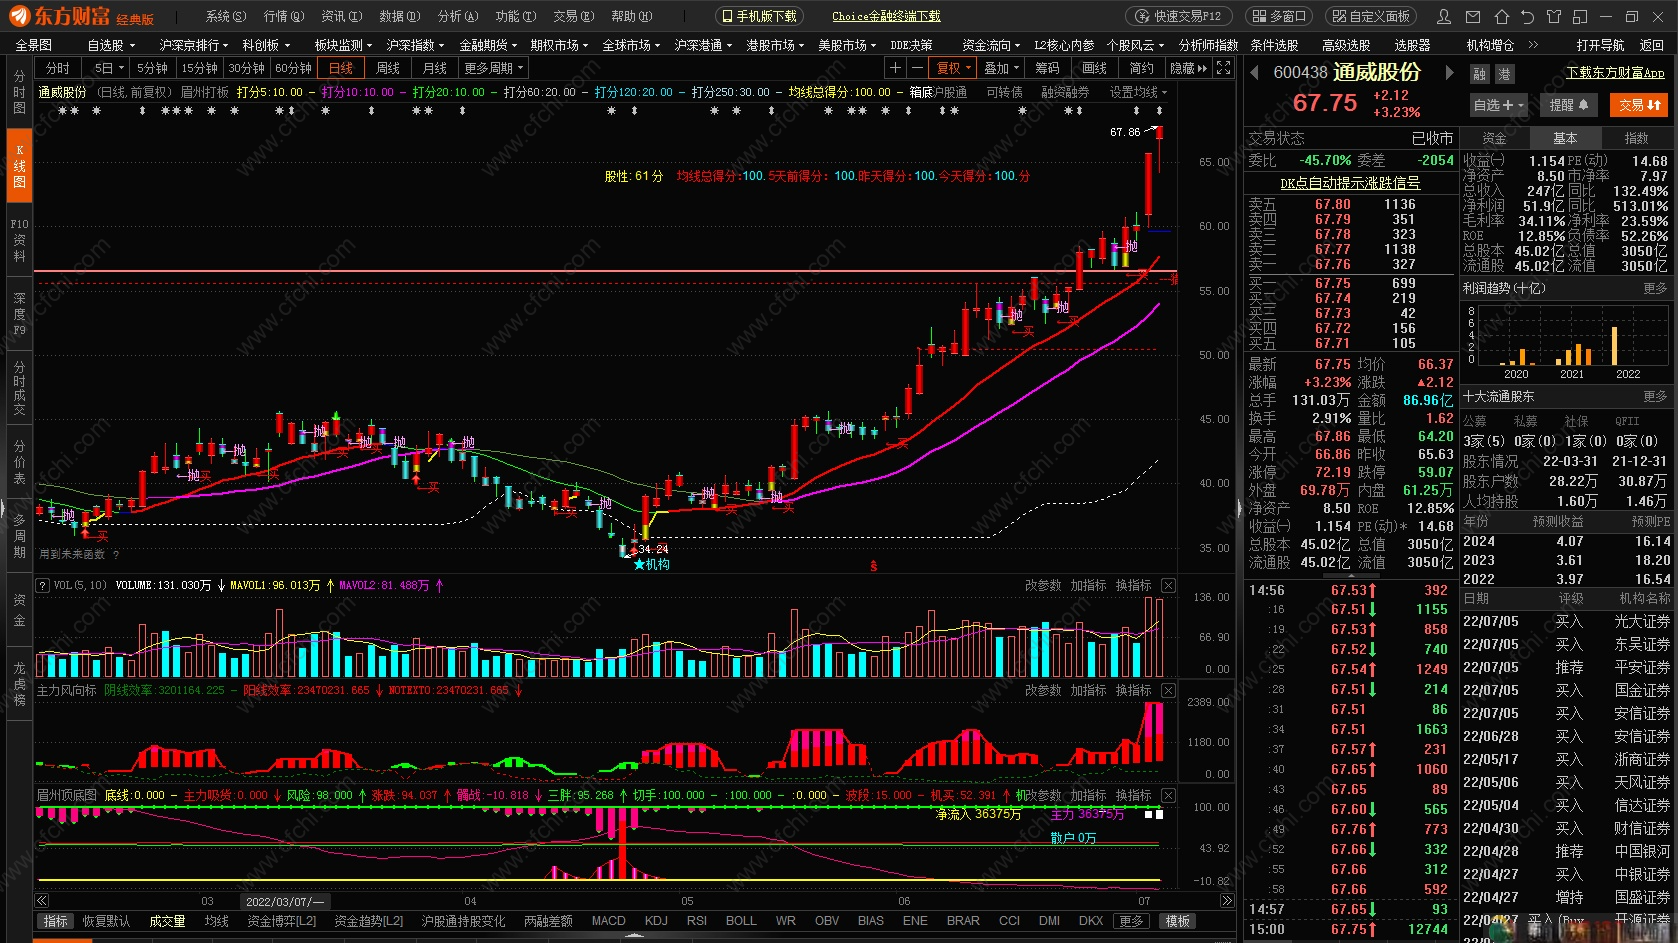Open 行情(Q) menu
This screenshot has height=943, width=1678.
coord(283,16)
